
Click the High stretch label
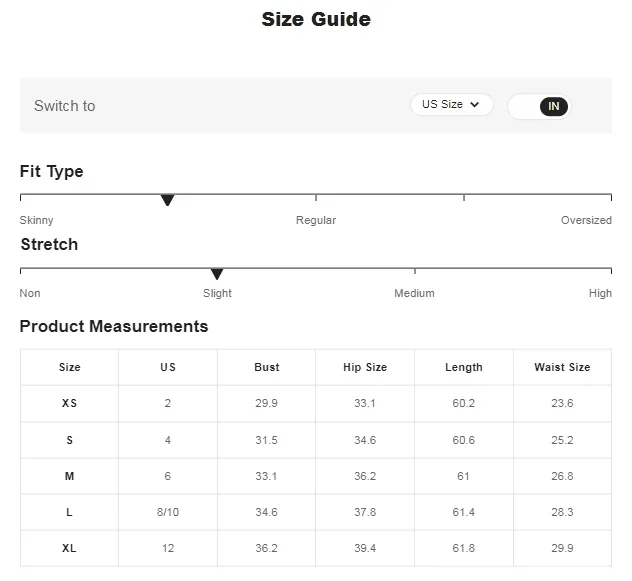[x=600, y=293]
